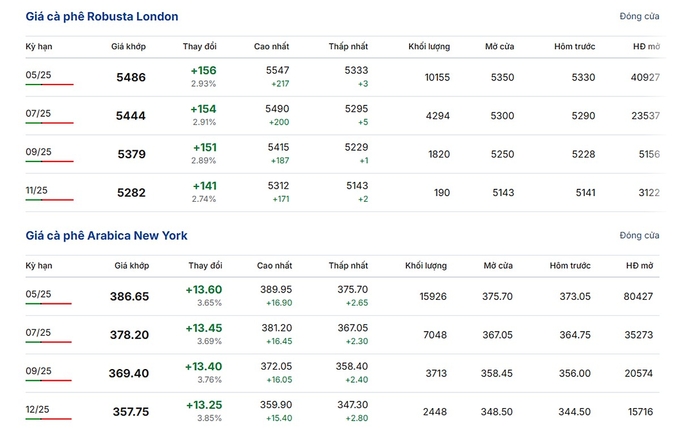Click the change value +141

tap(205, 186)
